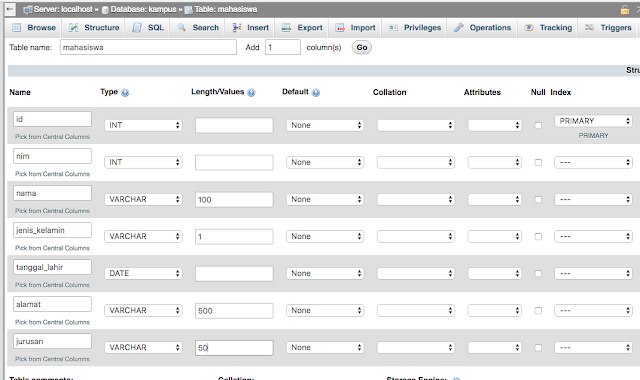640x380 pixels.
Task: Click the id name input field
Action: pos(52,119)
